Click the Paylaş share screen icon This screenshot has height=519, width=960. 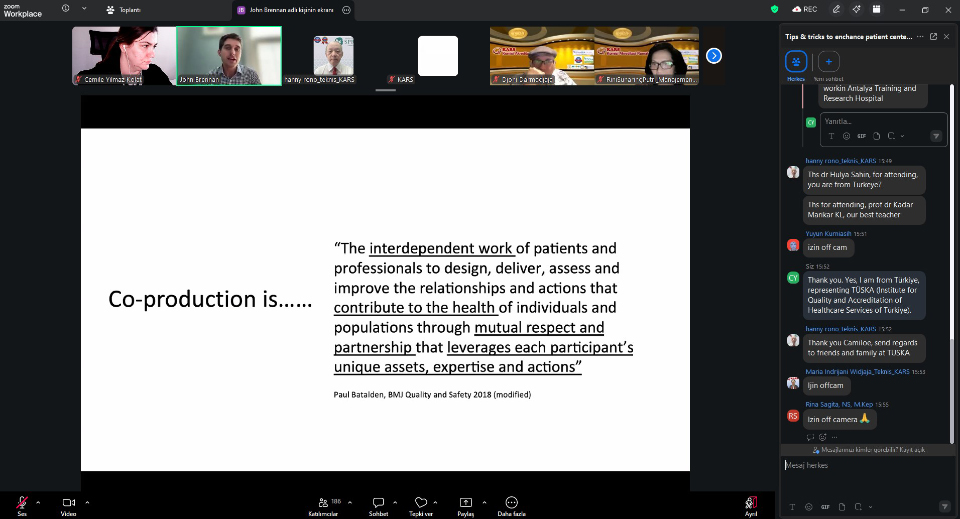[466, 502]
